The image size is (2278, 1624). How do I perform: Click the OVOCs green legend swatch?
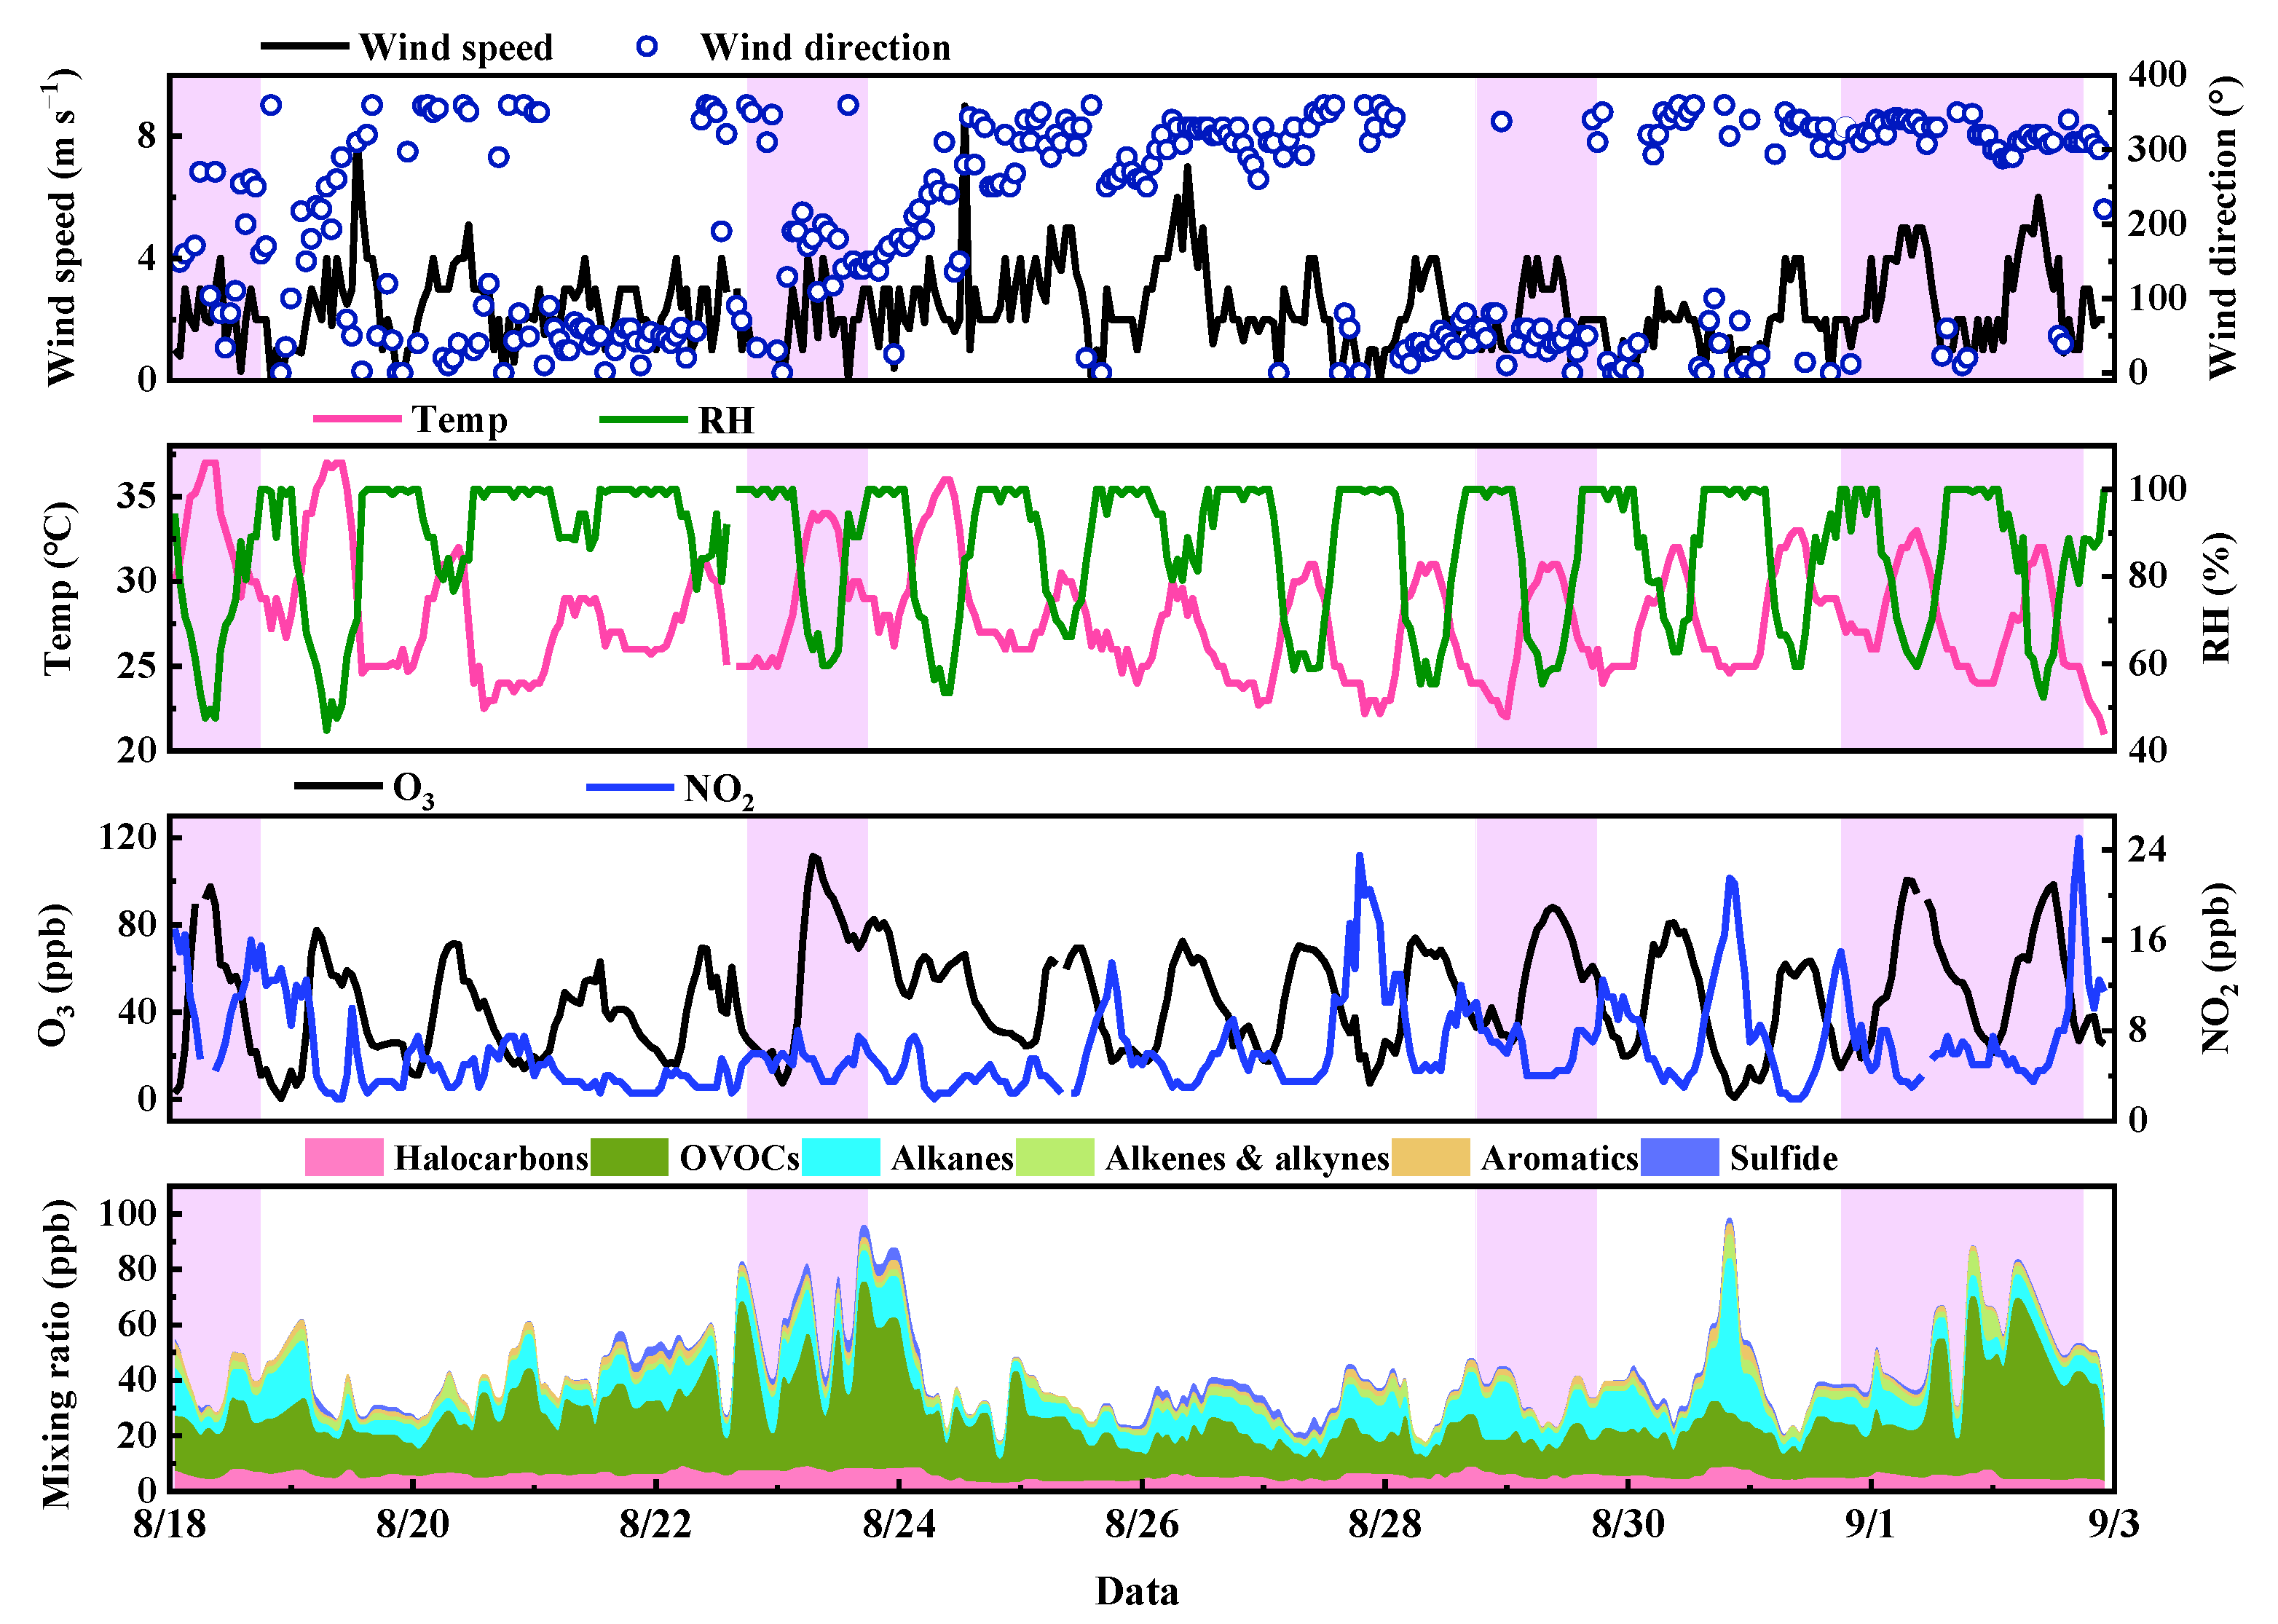point(629,1157)
